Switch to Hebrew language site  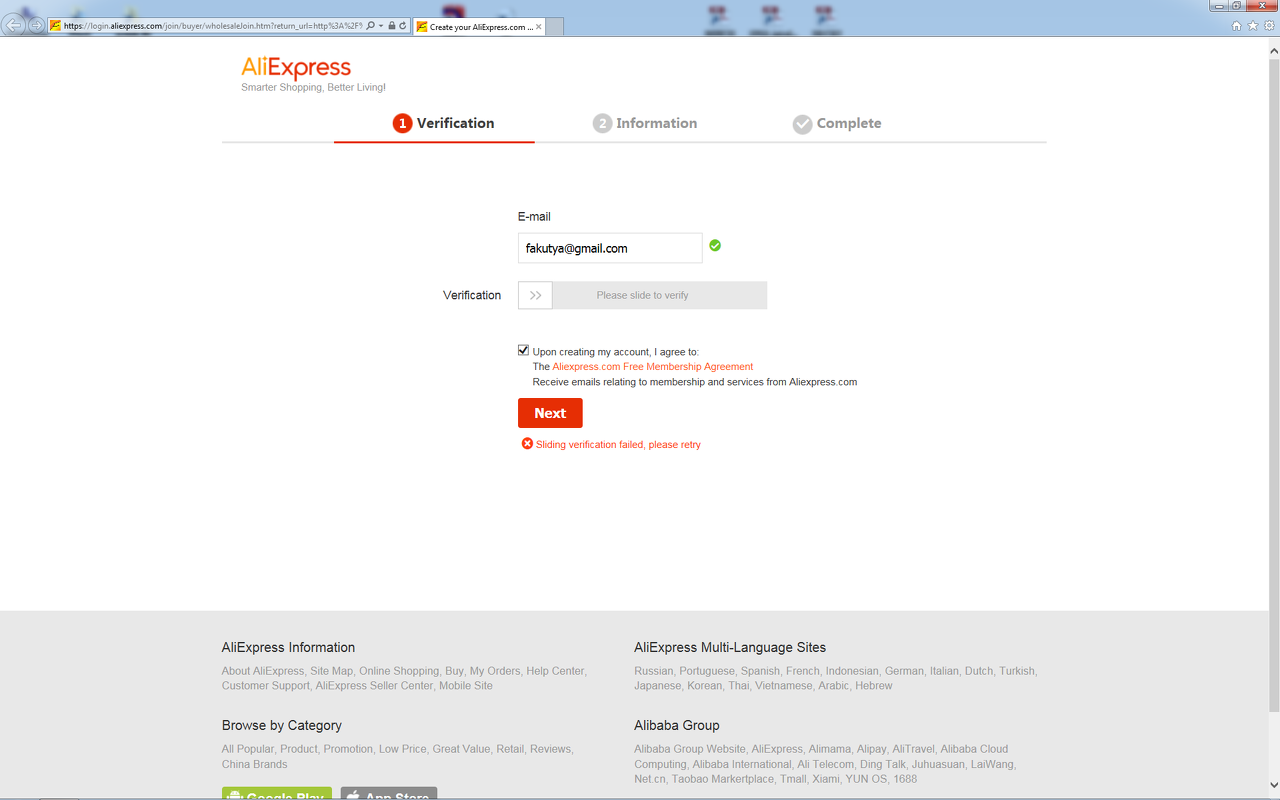pos(873,686)
